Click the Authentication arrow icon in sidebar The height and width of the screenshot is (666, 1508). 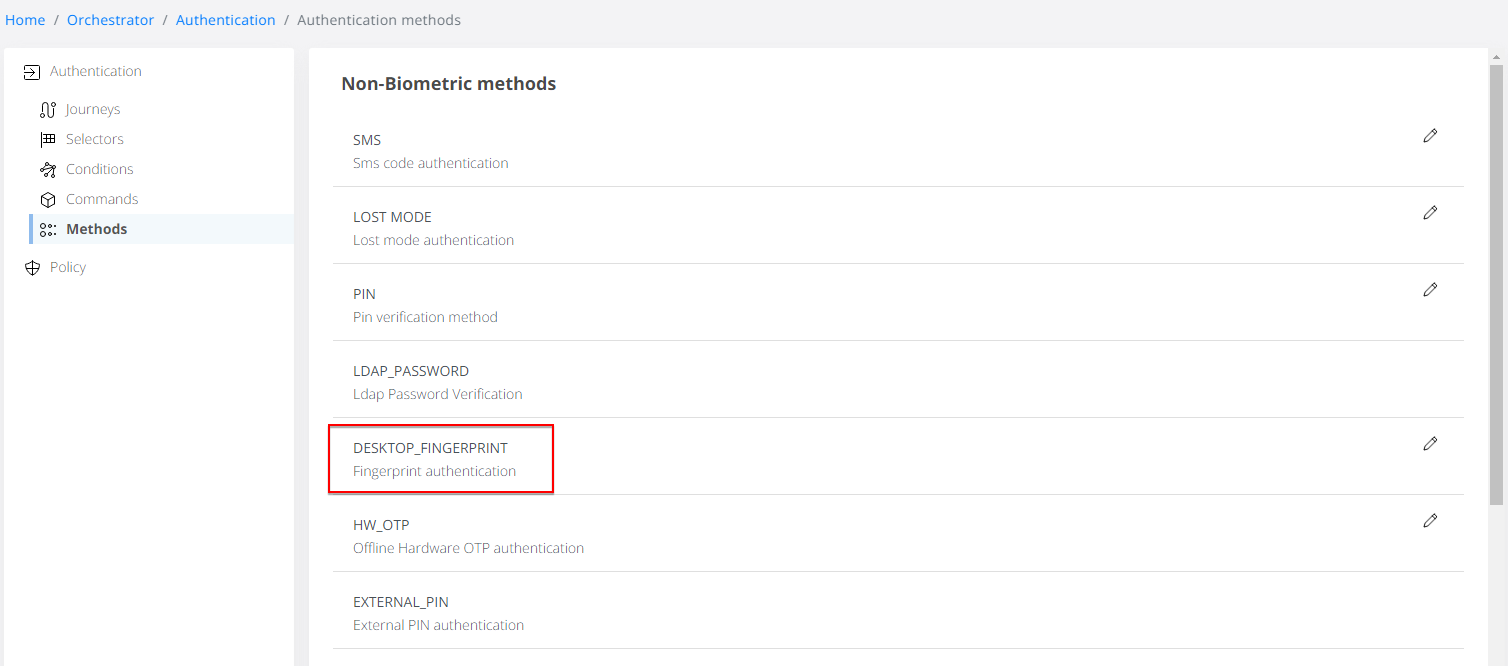(31, 71)
